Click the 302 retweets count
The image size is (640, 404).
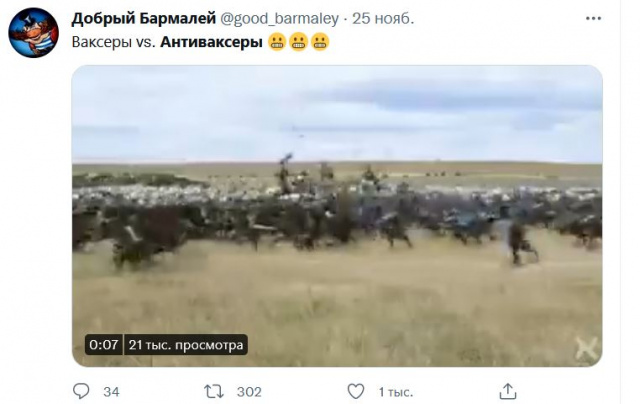pos(249,392)
